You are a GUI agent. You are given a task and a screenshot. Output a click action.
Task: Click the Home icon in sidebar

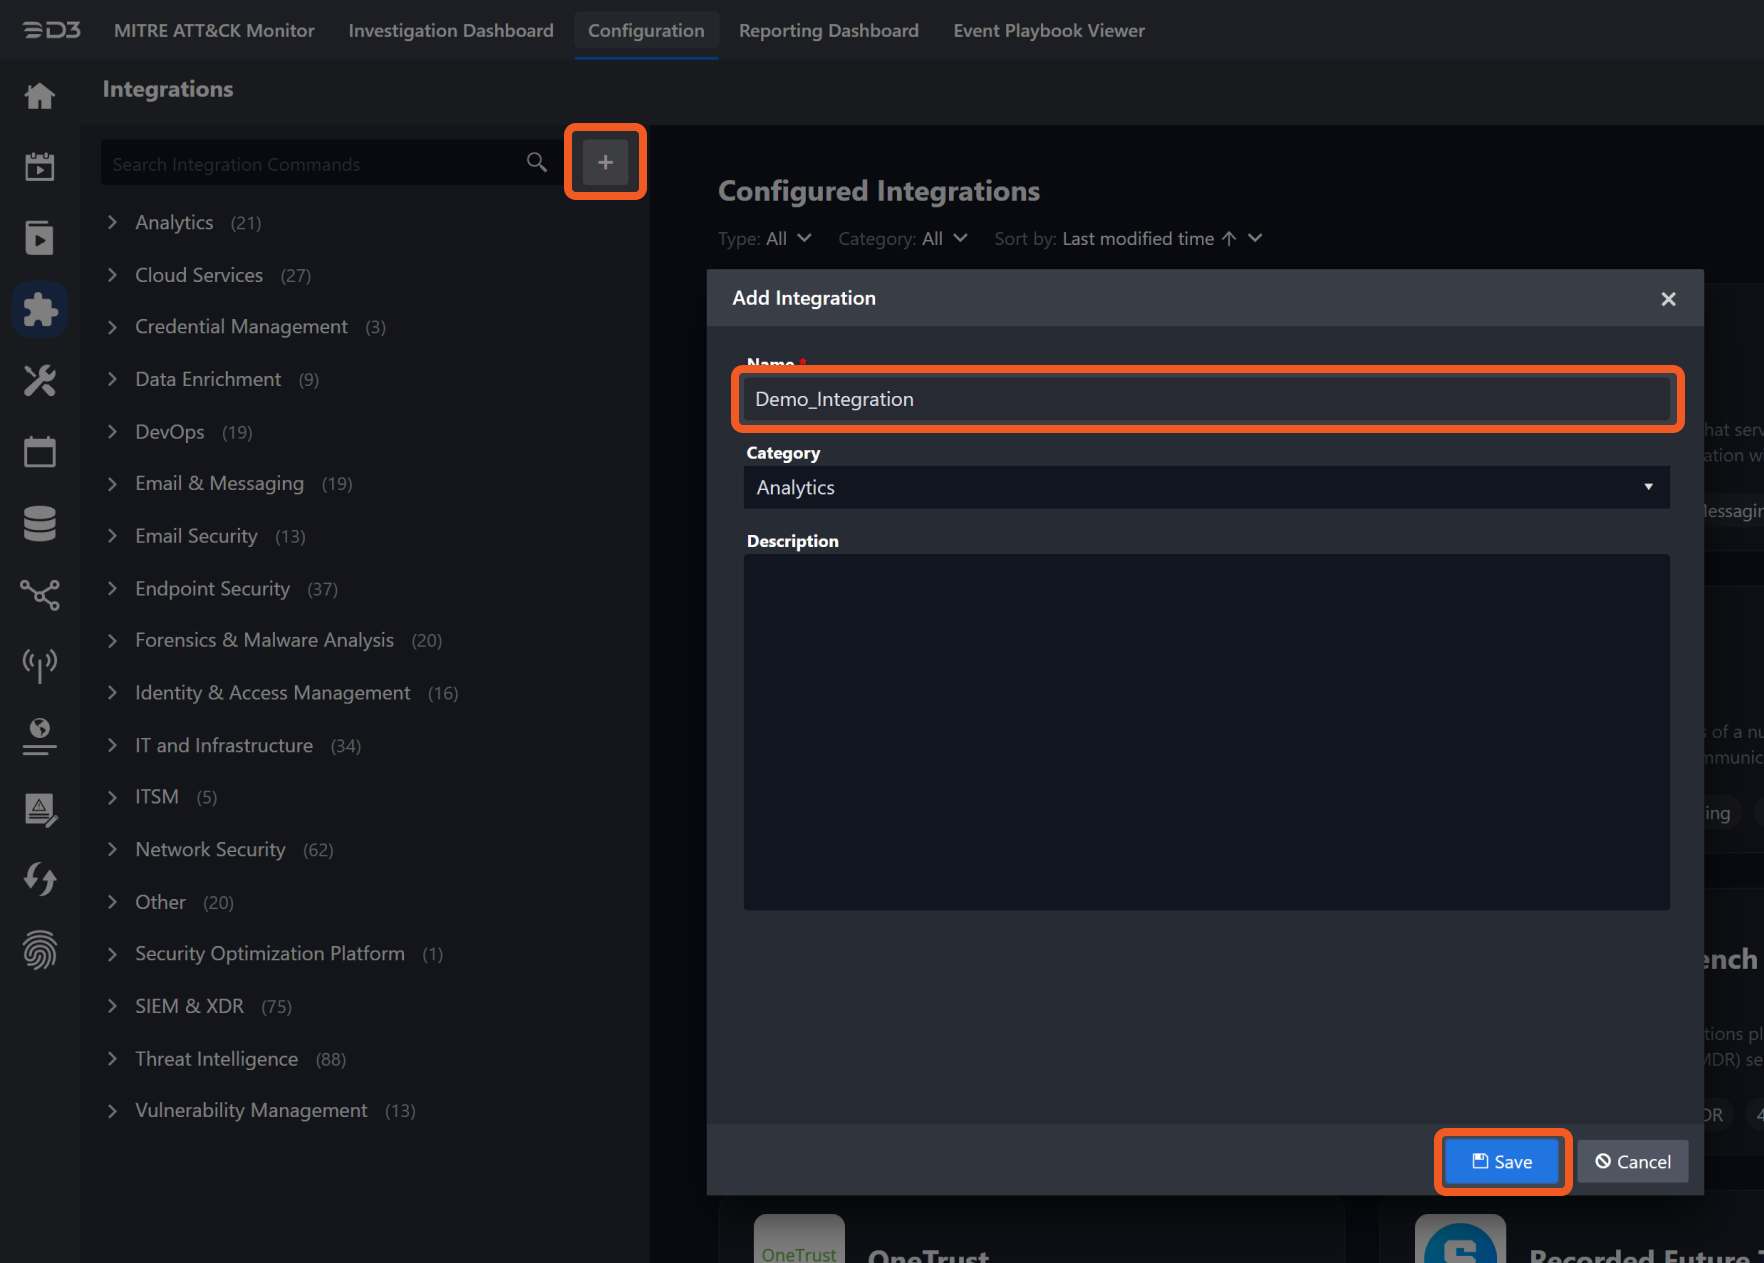[x=40, y=96]
